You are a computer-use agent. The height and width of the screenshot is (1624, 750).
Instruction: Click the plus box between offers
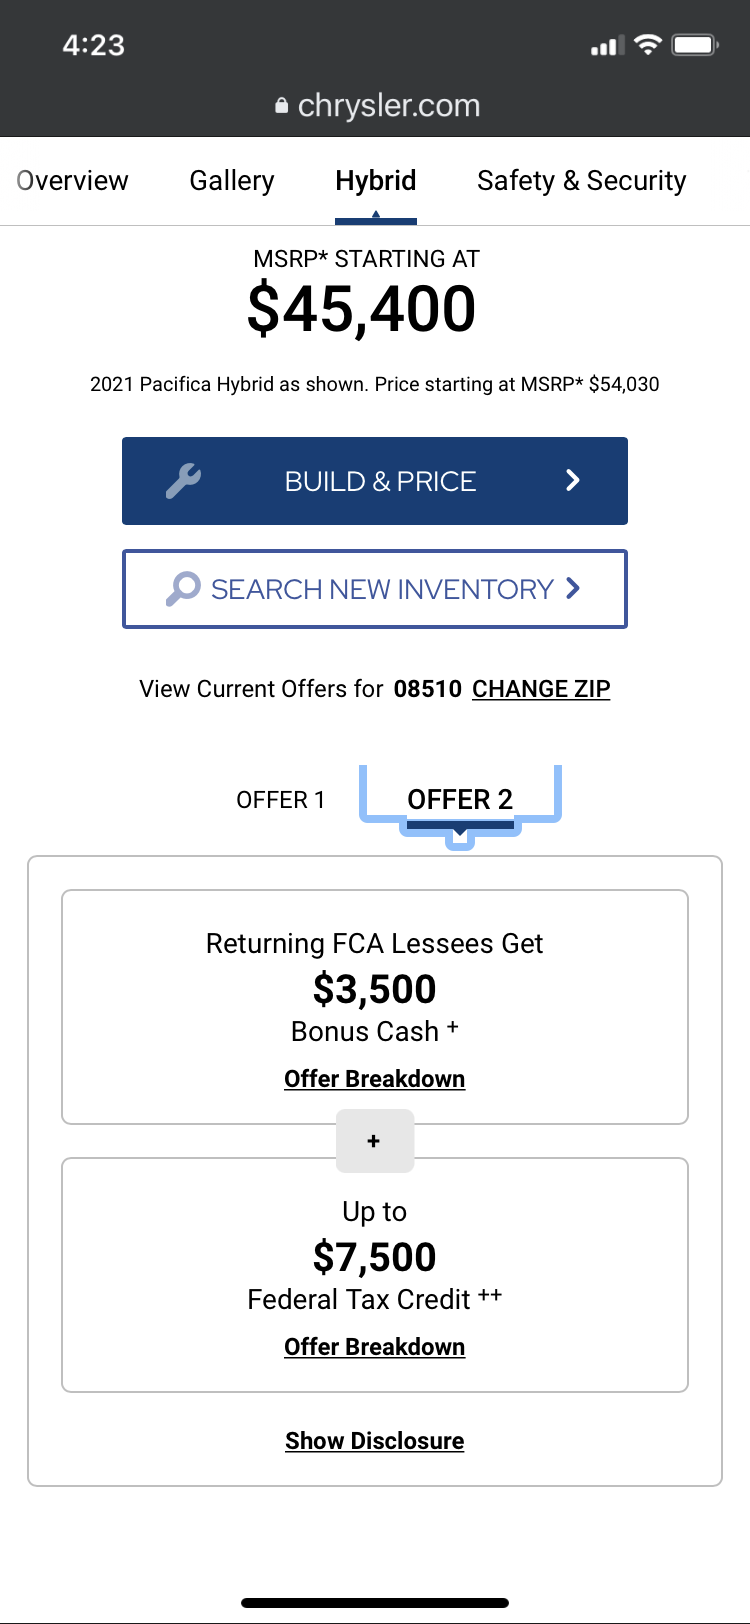tap(375, 1141)
